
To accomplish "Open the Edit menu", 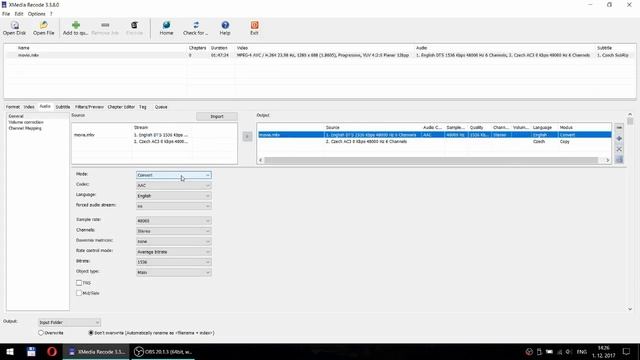I will coord(19,13).
